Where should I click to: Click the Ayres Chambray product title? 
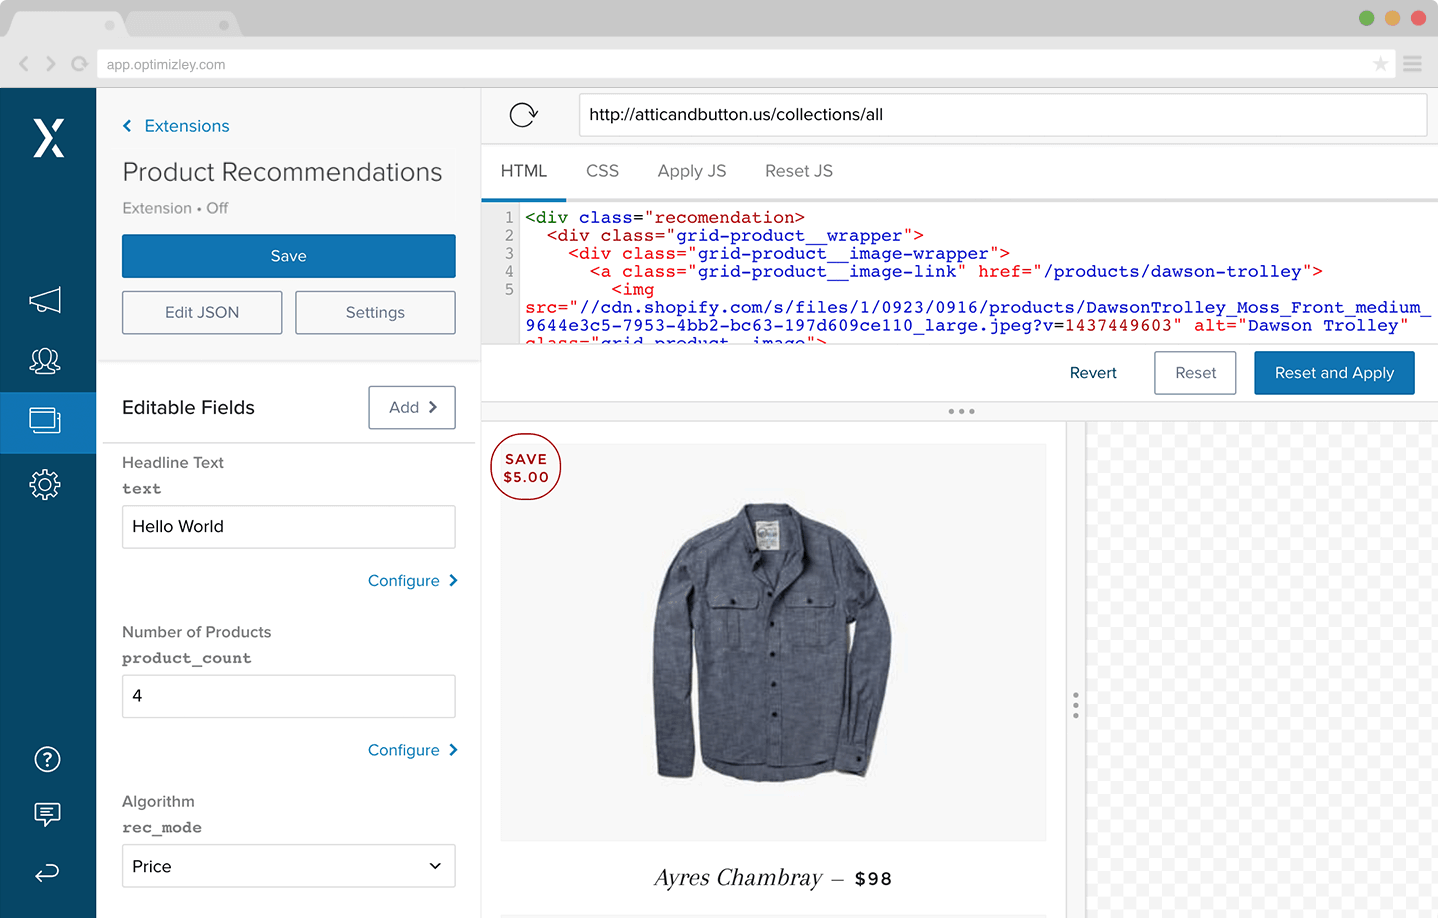[x=738, y=878]
